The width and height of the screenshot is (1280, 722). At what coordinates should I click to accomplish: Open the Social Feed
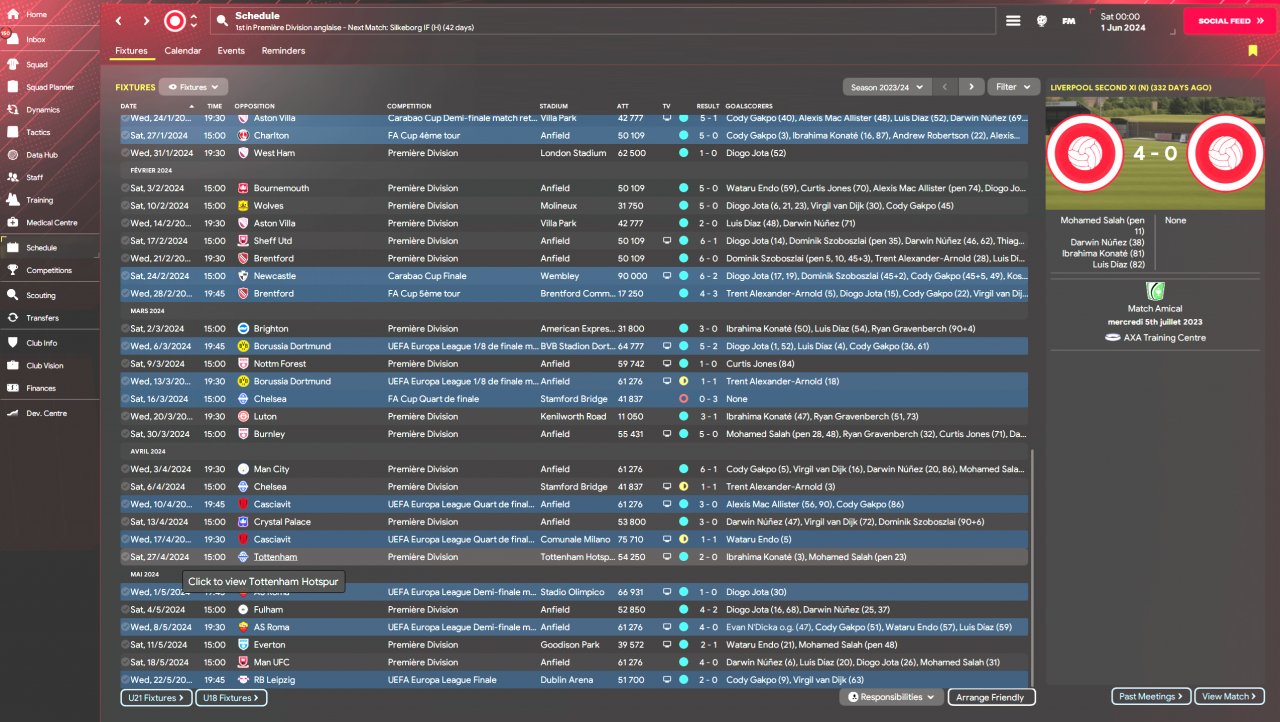pyautogui.click(x=1229, y=21)
